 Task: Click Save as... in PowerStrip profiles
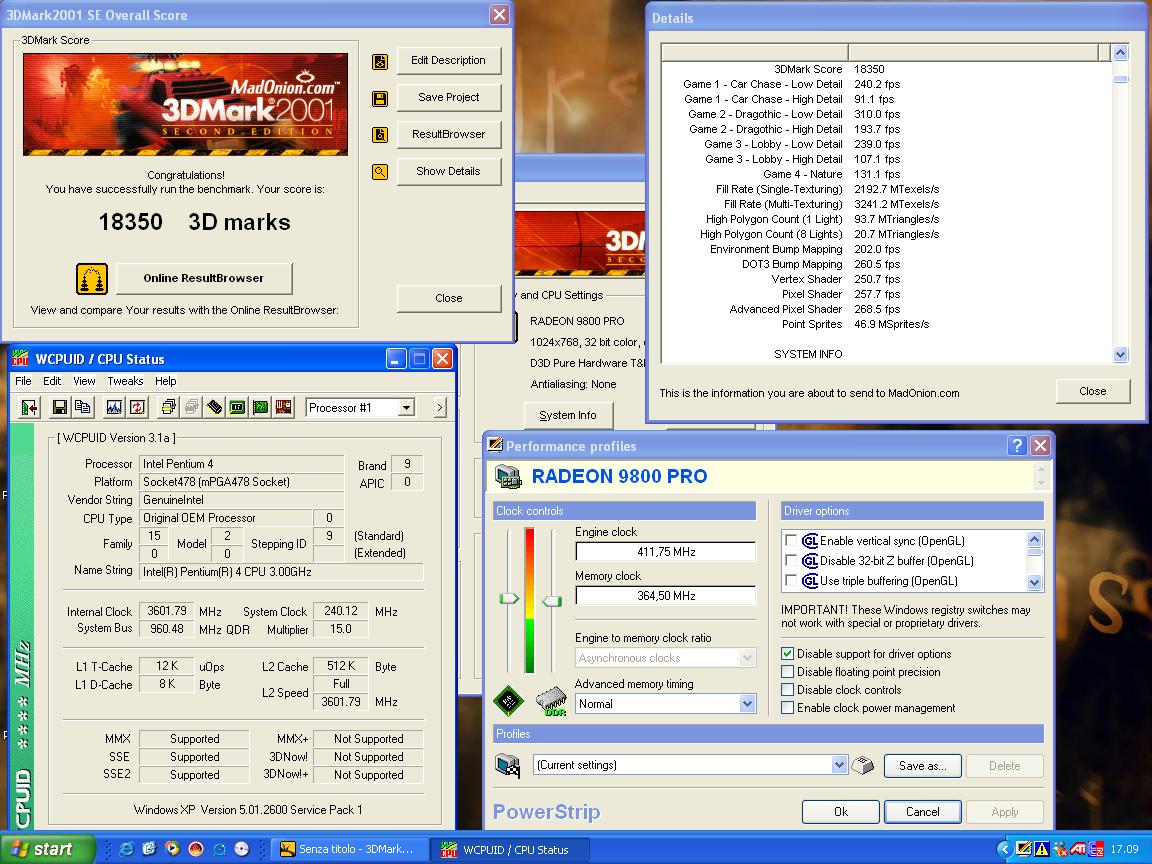point(923,766)
